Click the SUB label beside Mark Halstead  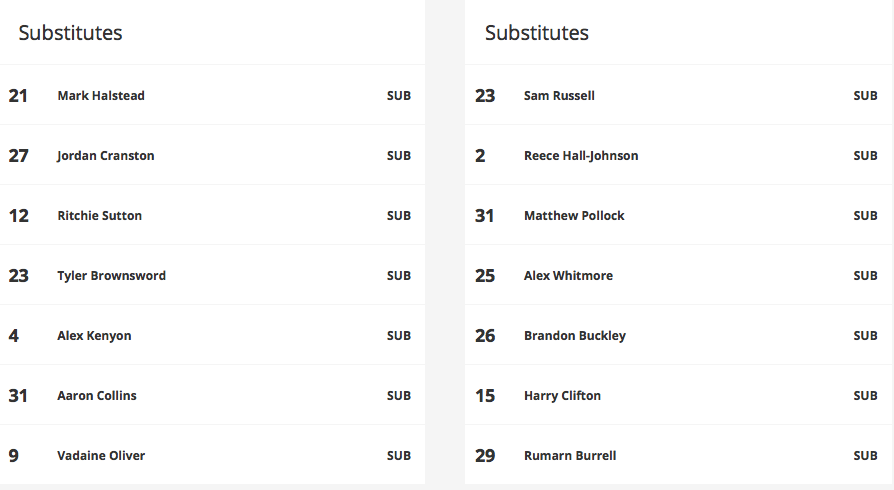399,95
